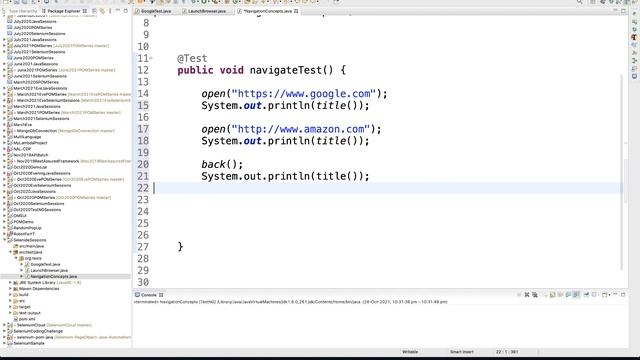Screen dimensions: 640x360
Task: Minimize the Package Explorer view
Action: [x=118, y=11]
